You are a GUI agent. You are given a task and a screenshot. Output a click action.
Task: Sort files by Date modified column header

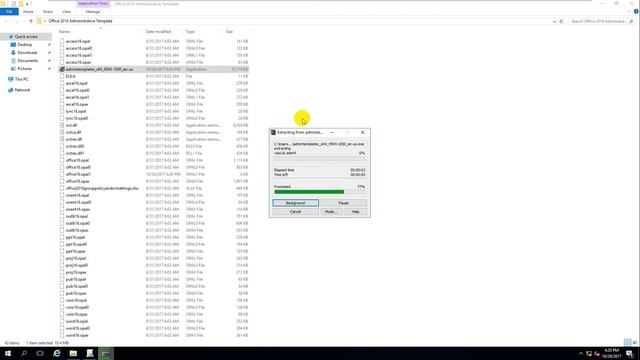(158, 32)
